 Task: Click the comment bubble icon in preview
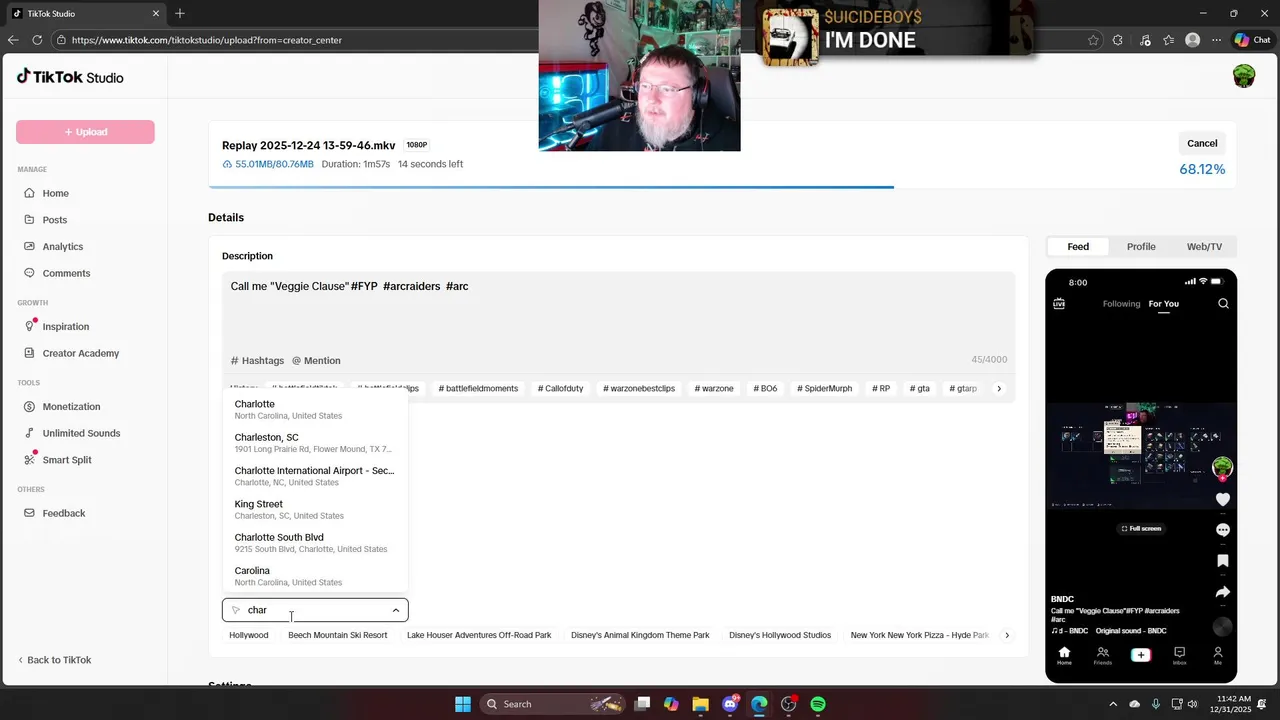1222,530
